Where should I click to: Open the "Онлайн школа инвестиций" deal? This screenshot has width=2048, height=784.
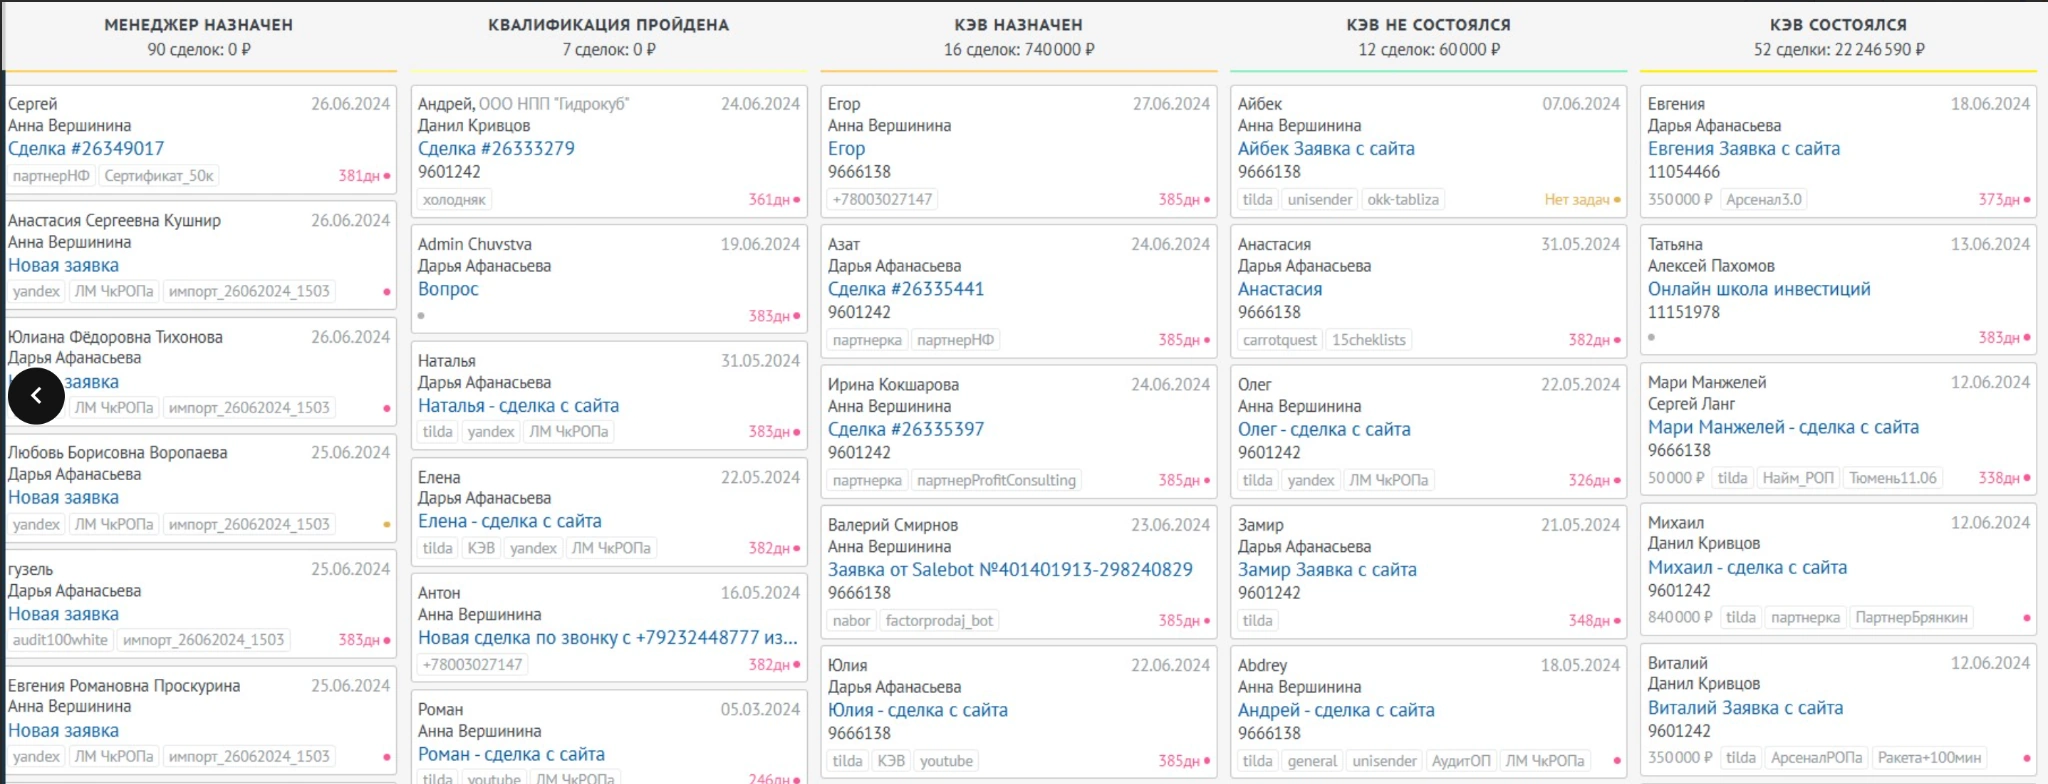pyautogui.click(x=1759, y=289)
